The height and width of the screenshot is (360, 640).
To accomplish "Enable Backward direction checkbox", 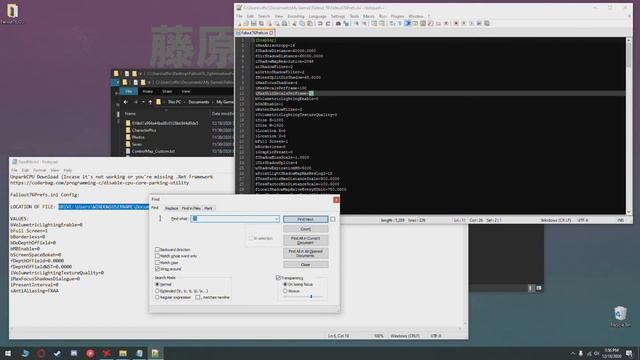I will click(157, 249).
